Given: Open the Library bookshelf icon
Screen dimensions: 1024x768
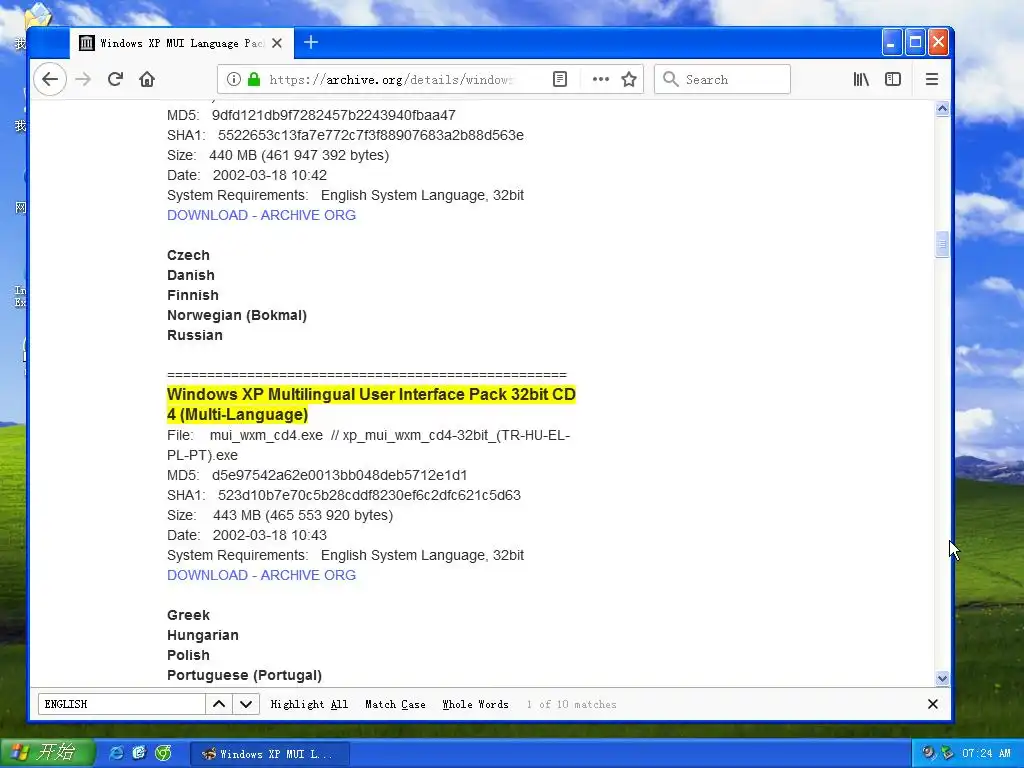Looking at the screenshot, I should (861, 80).
